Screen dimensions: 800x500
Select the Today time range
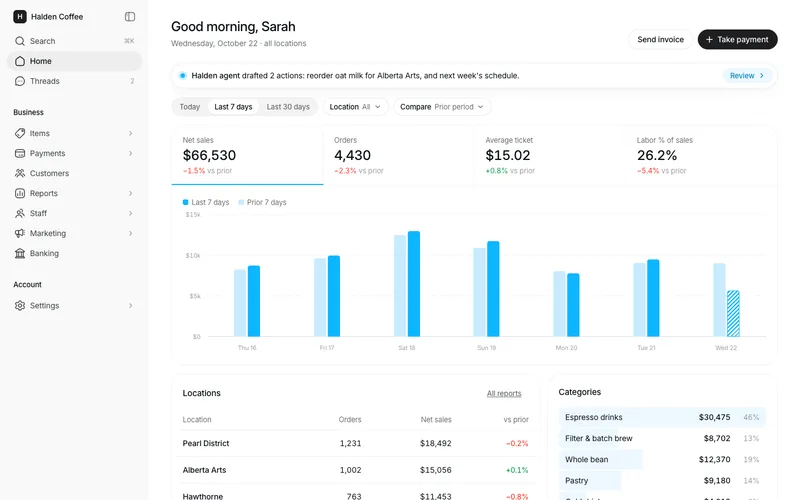point(190,107)
